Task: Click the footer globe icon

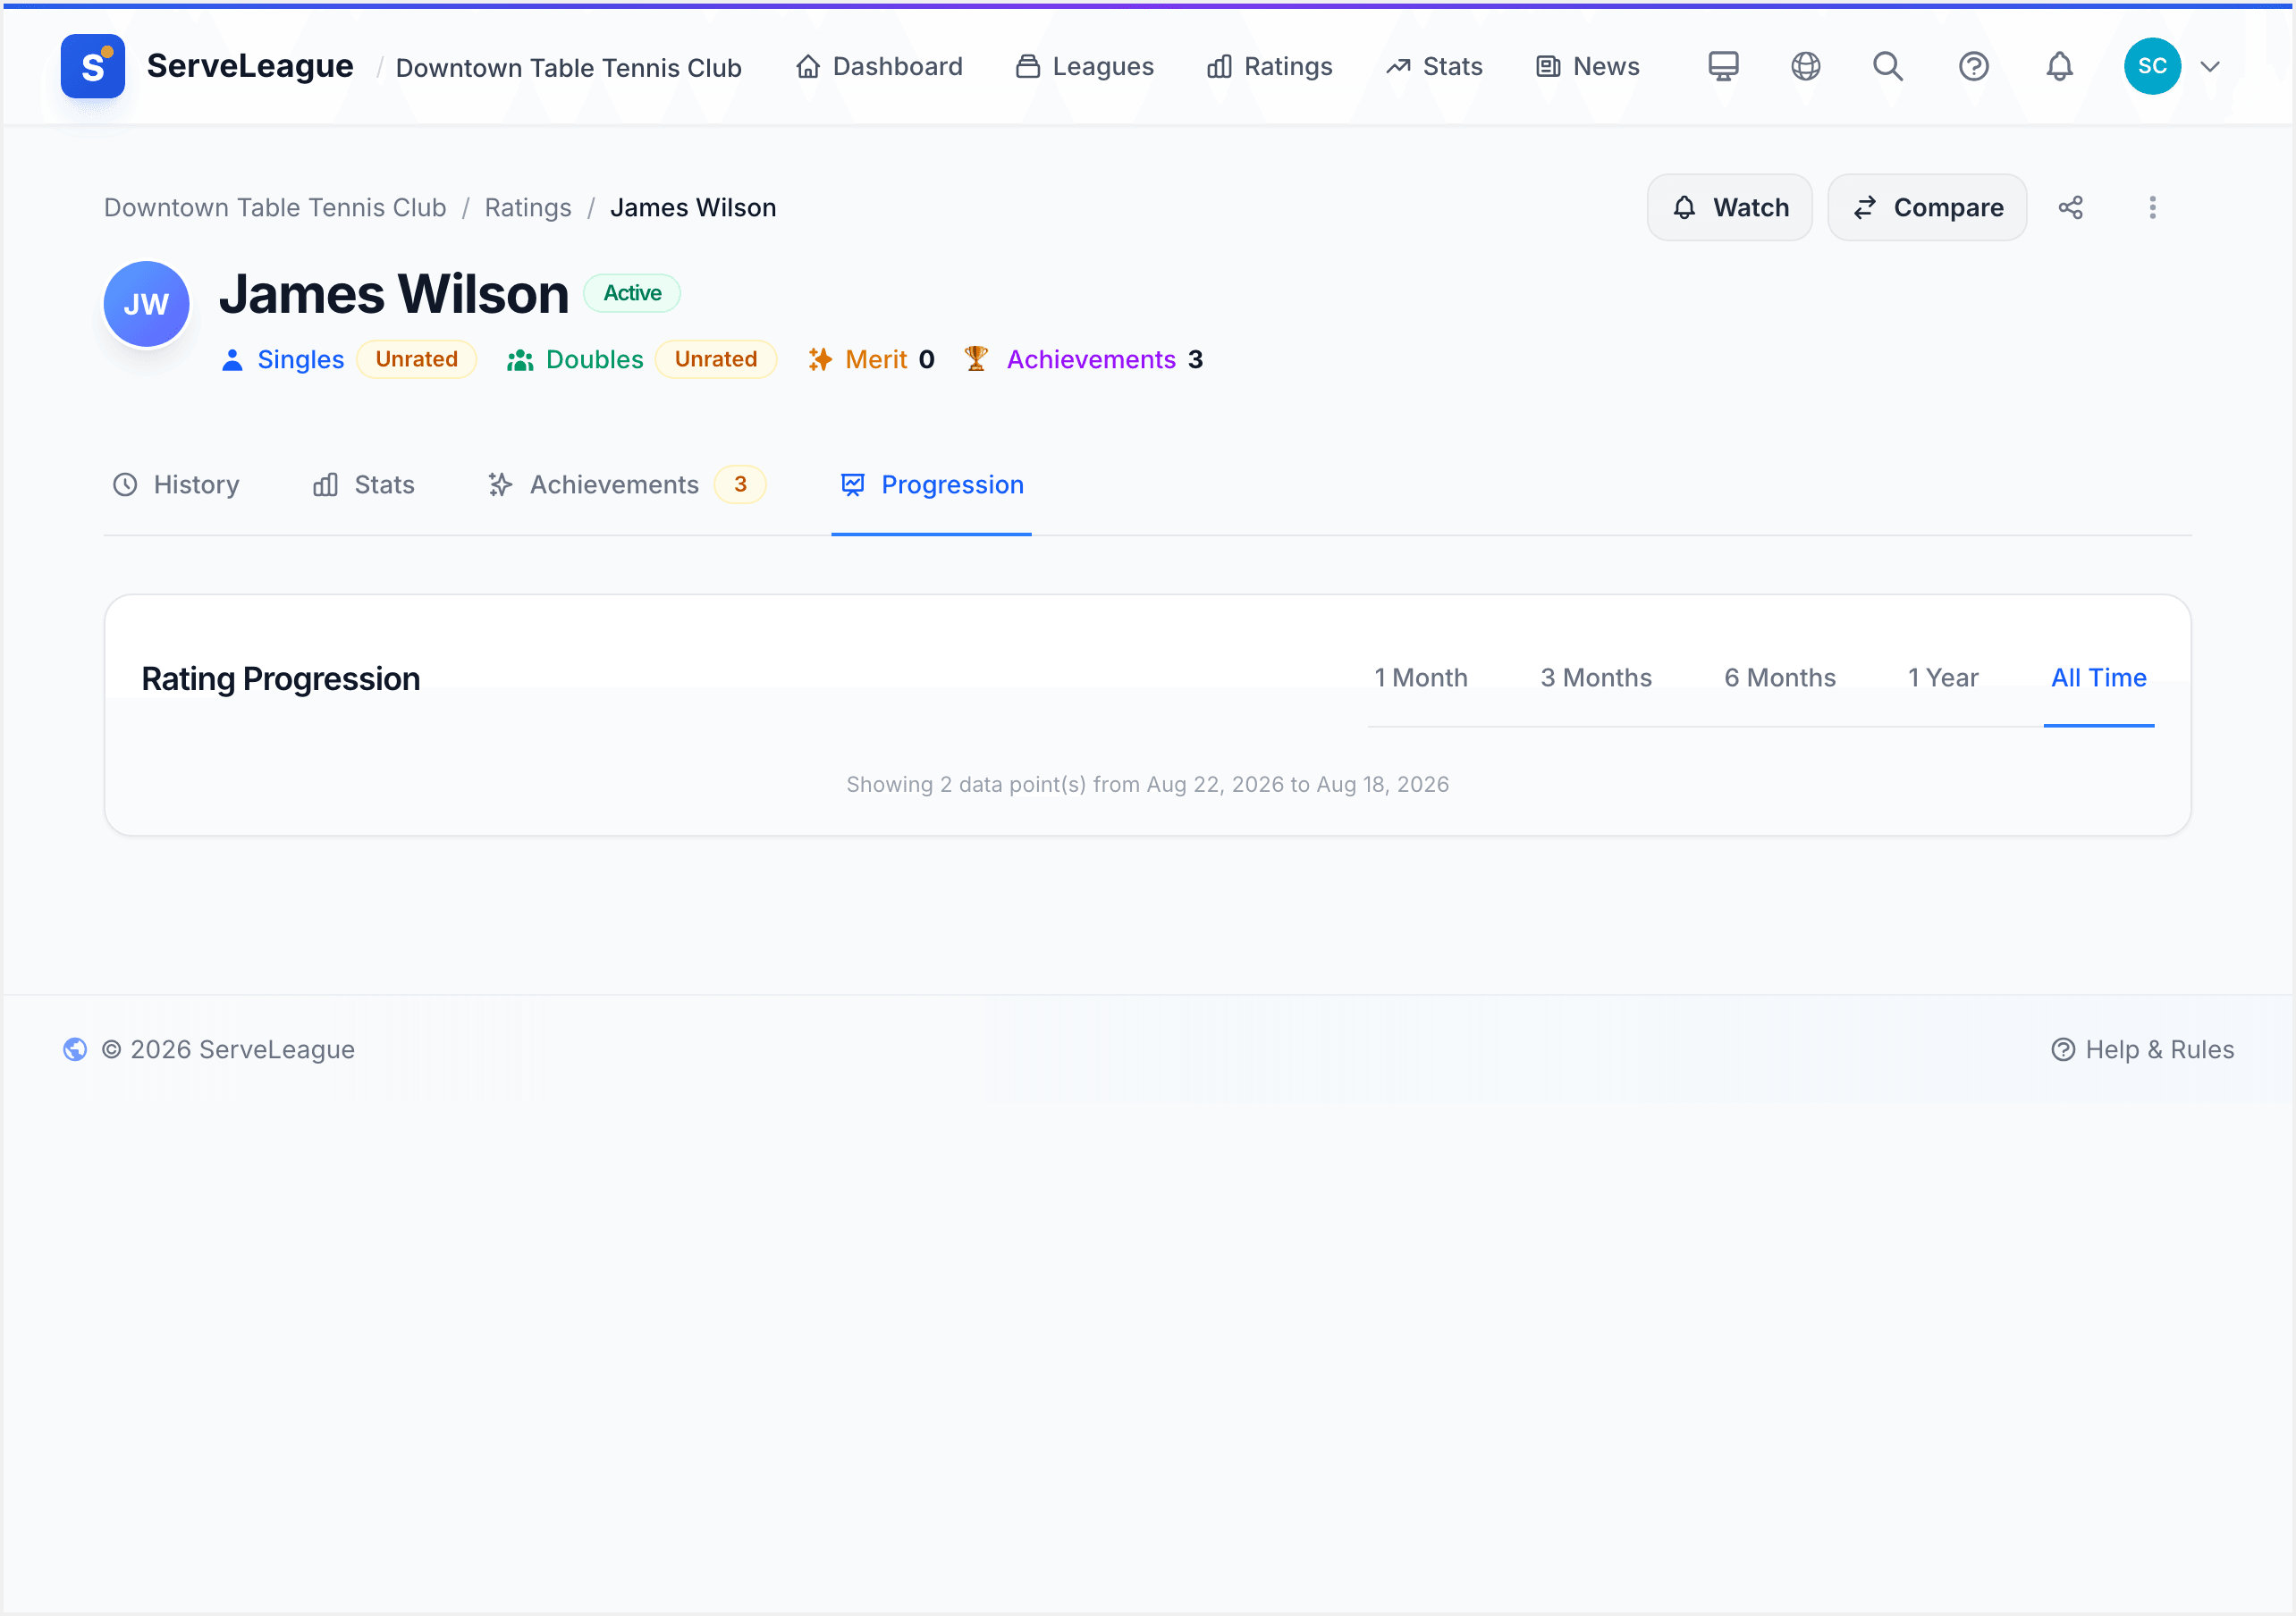Action: point(75,1049)
